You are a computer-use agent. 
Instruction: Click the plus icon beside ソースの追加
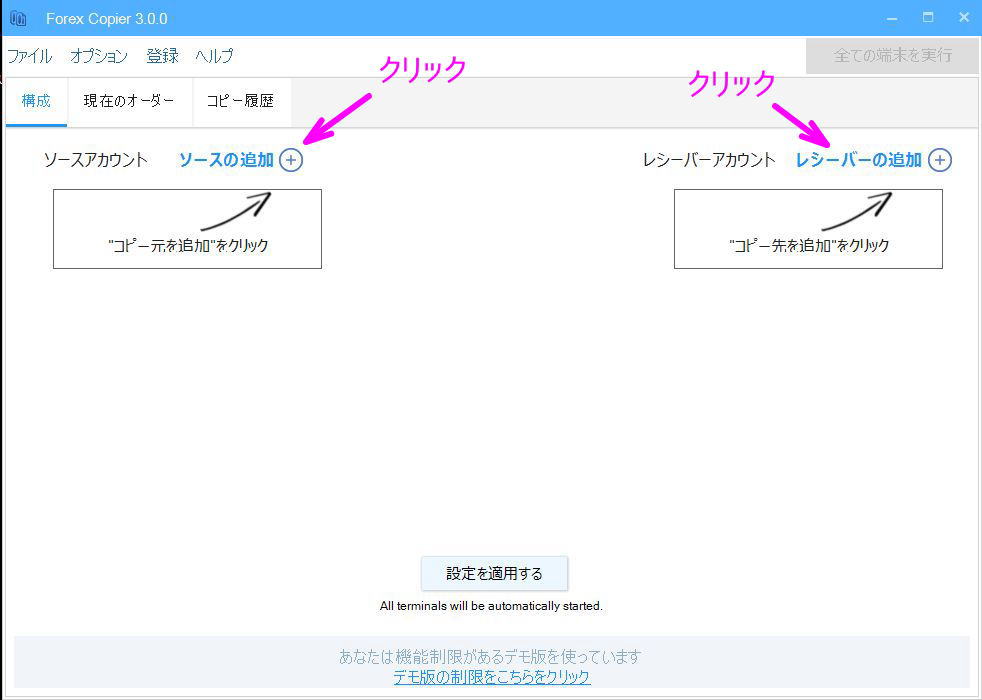(x=292, y=160)
